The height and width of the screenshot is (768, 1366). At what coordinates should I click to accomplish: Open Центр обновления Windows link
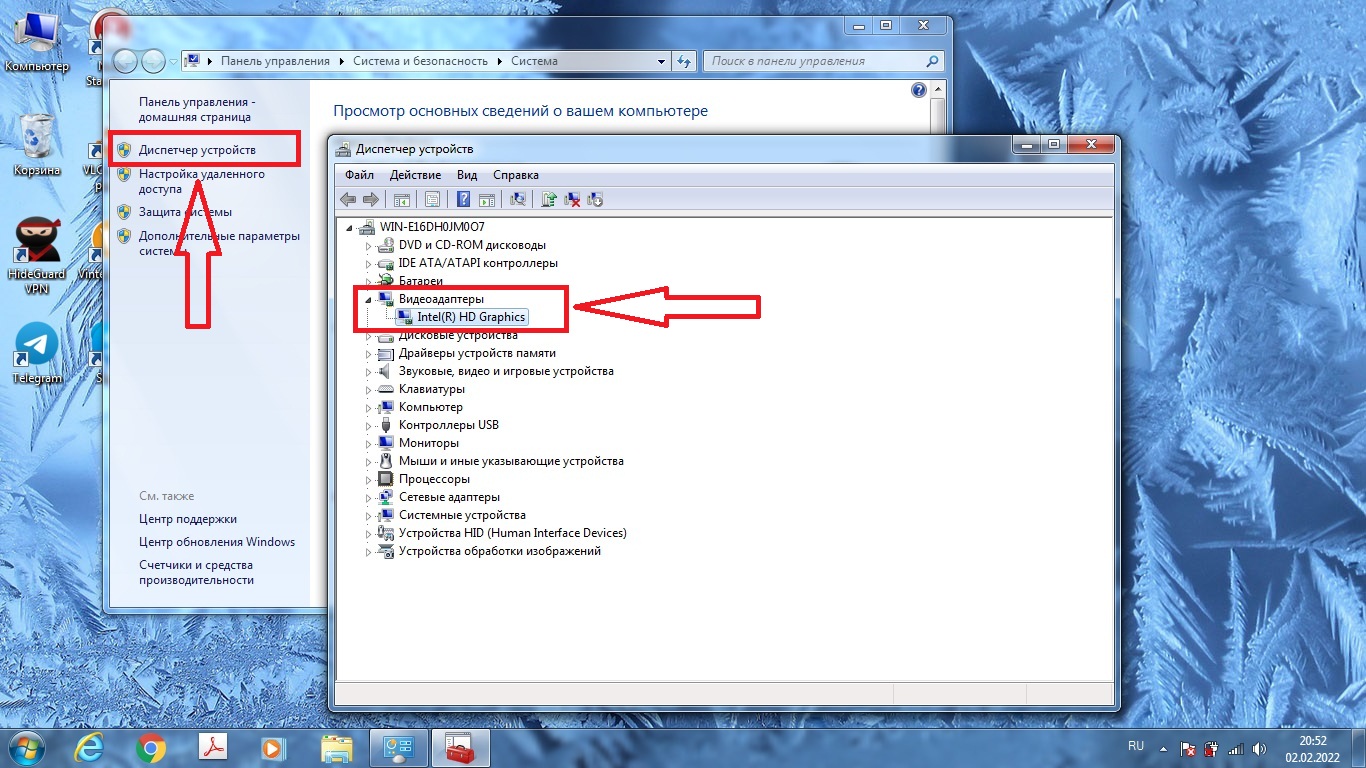click(217, 542)
